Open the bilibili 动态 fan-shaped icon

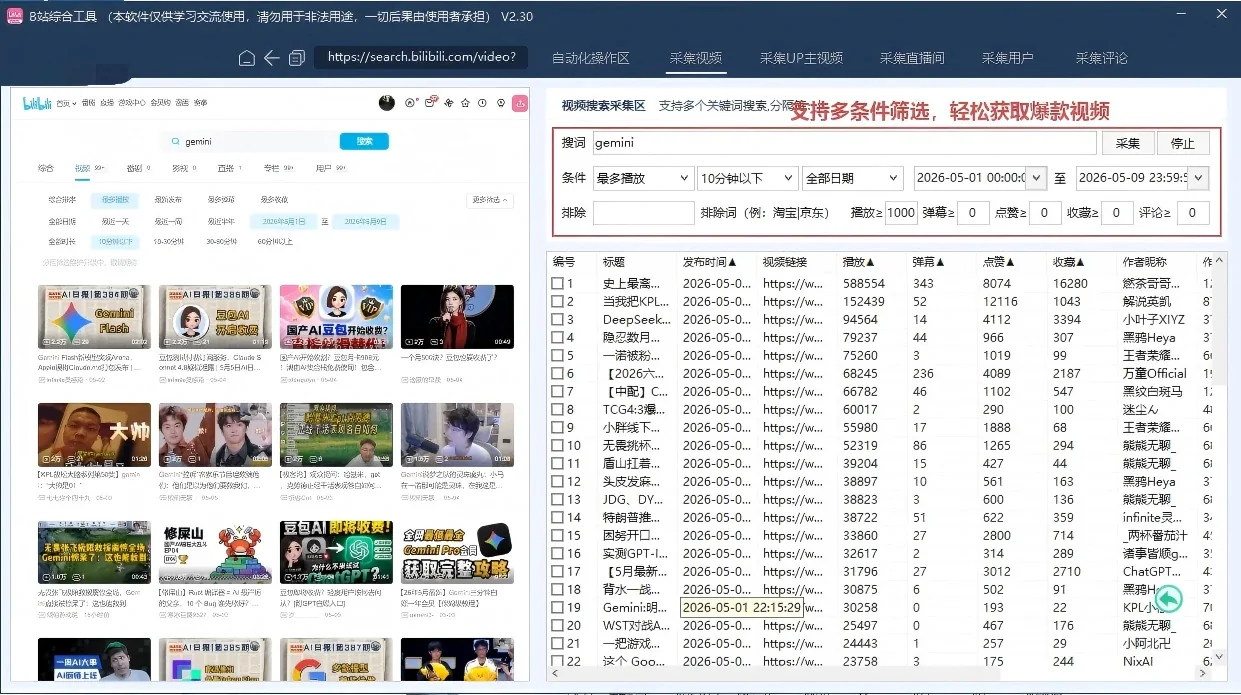tap(448, 103)
